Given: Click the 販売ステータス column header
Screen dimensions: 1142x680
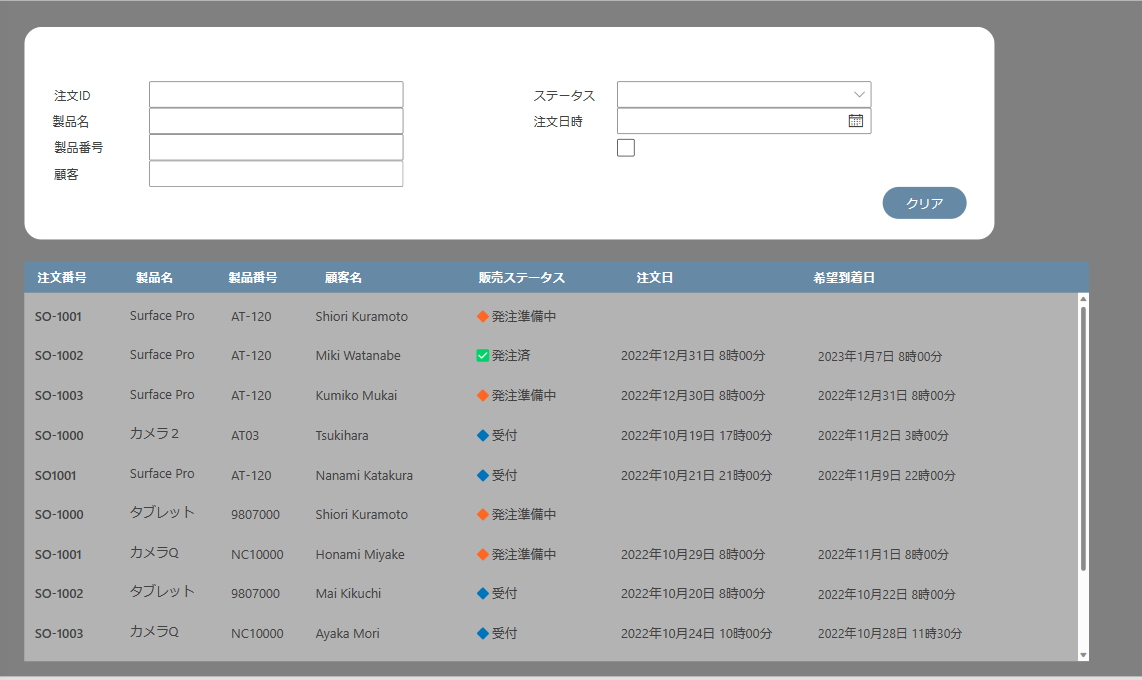Looking at the screenshot, I should [x=521, y=277].
